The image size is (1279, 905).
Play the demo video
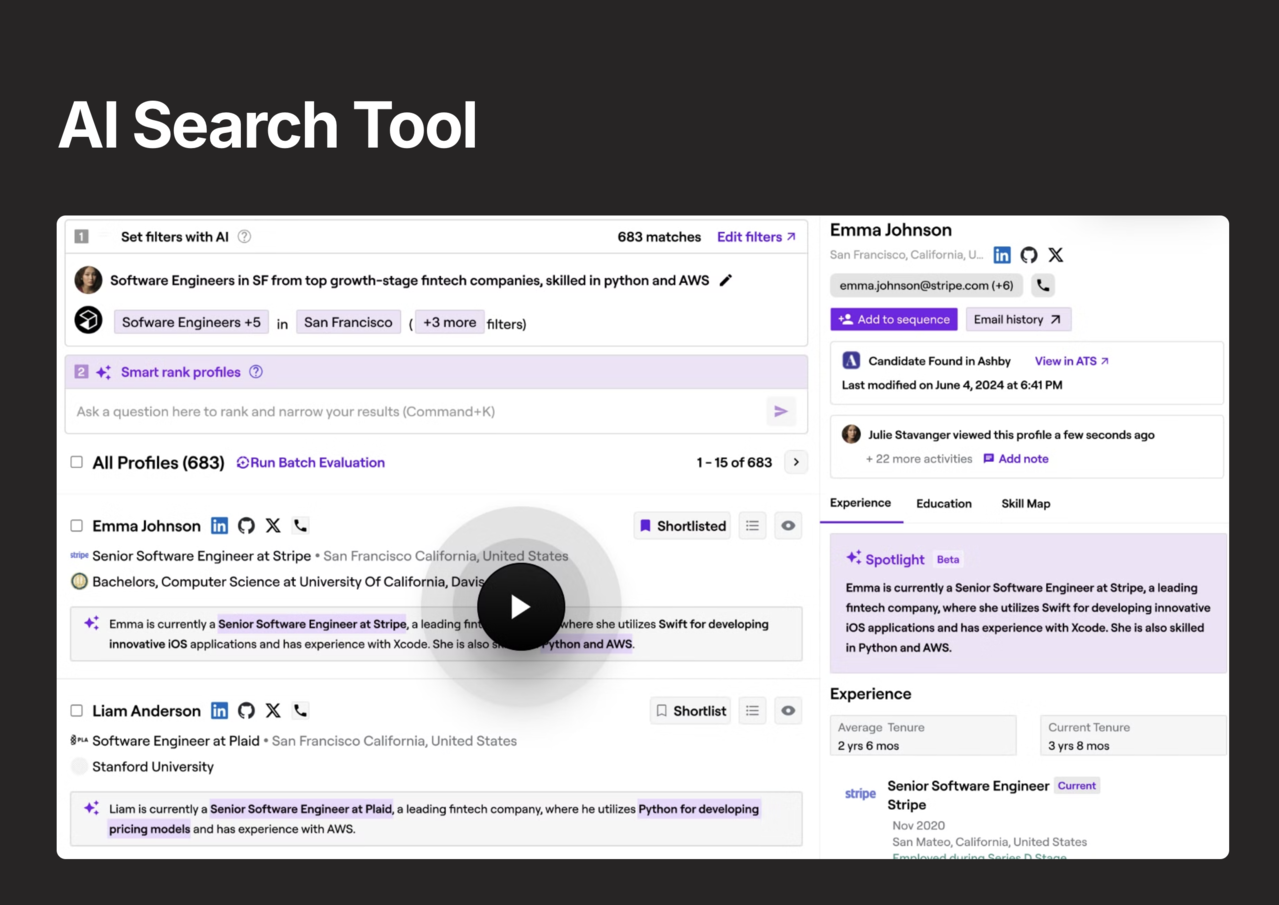521,607
